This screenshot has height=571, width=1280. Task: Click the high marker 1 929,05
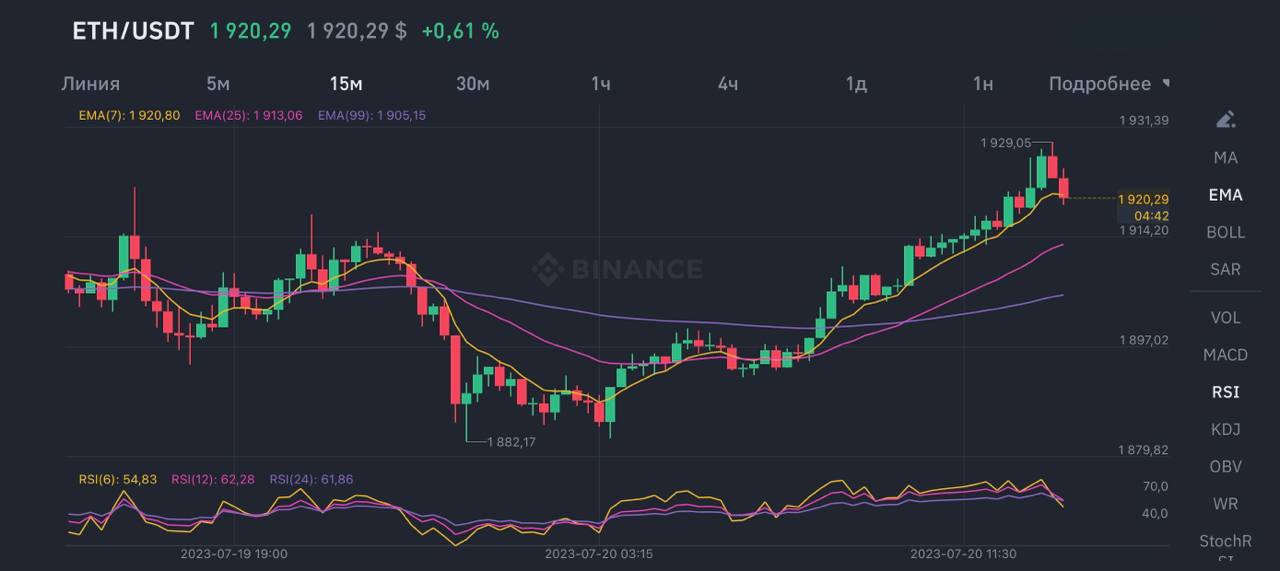pos(1005,144)
